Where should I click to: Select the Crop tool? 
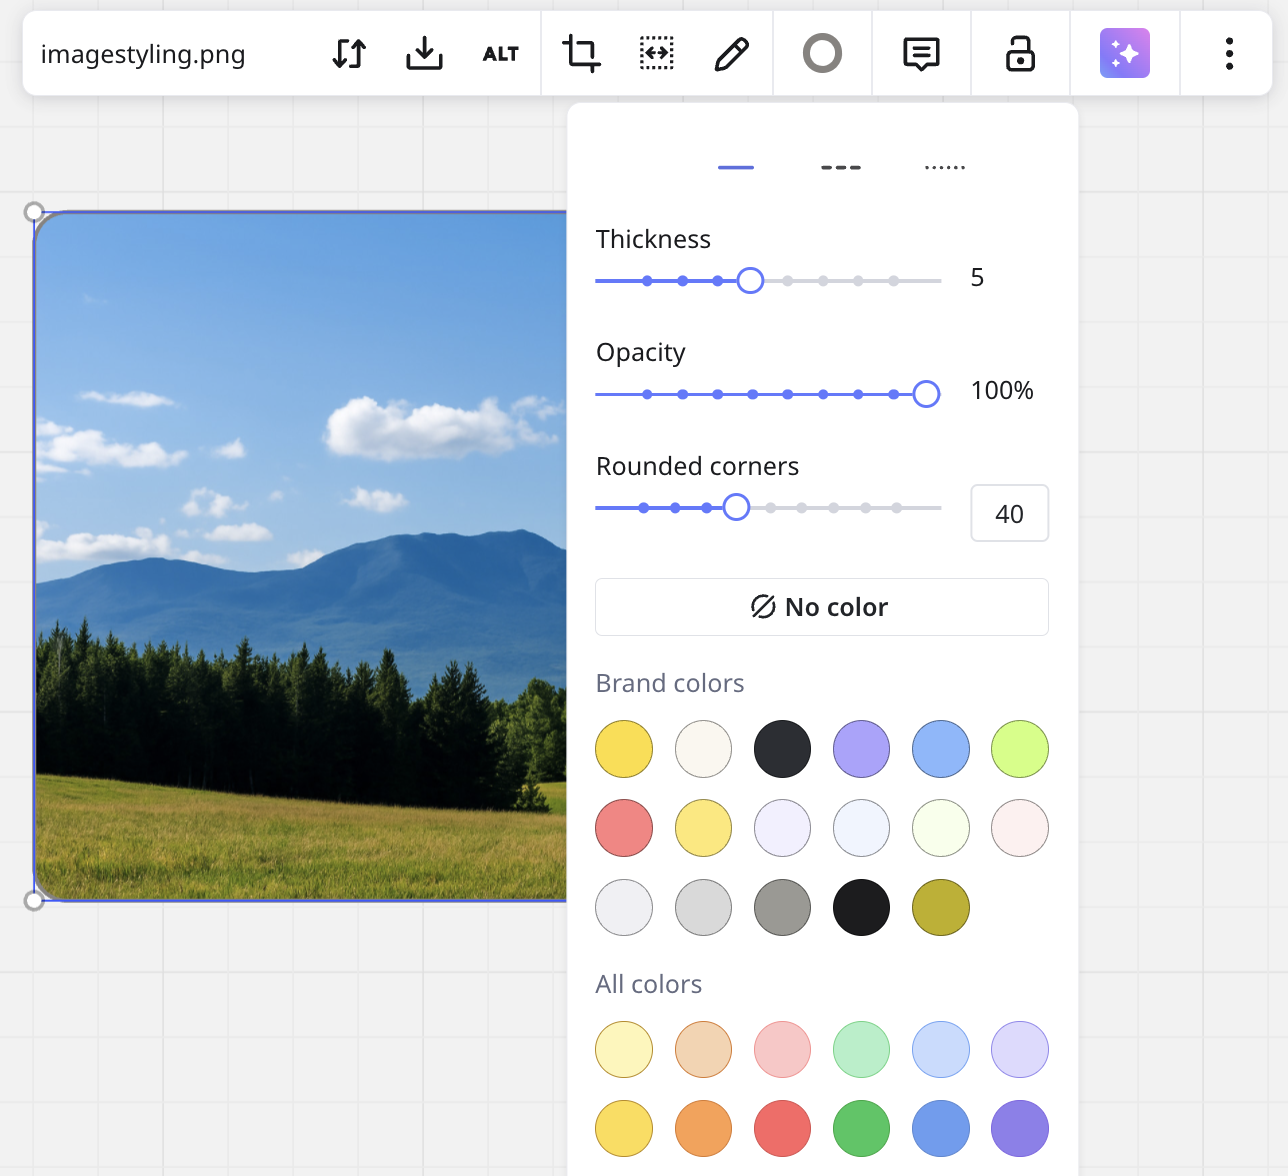pos(581,54)
